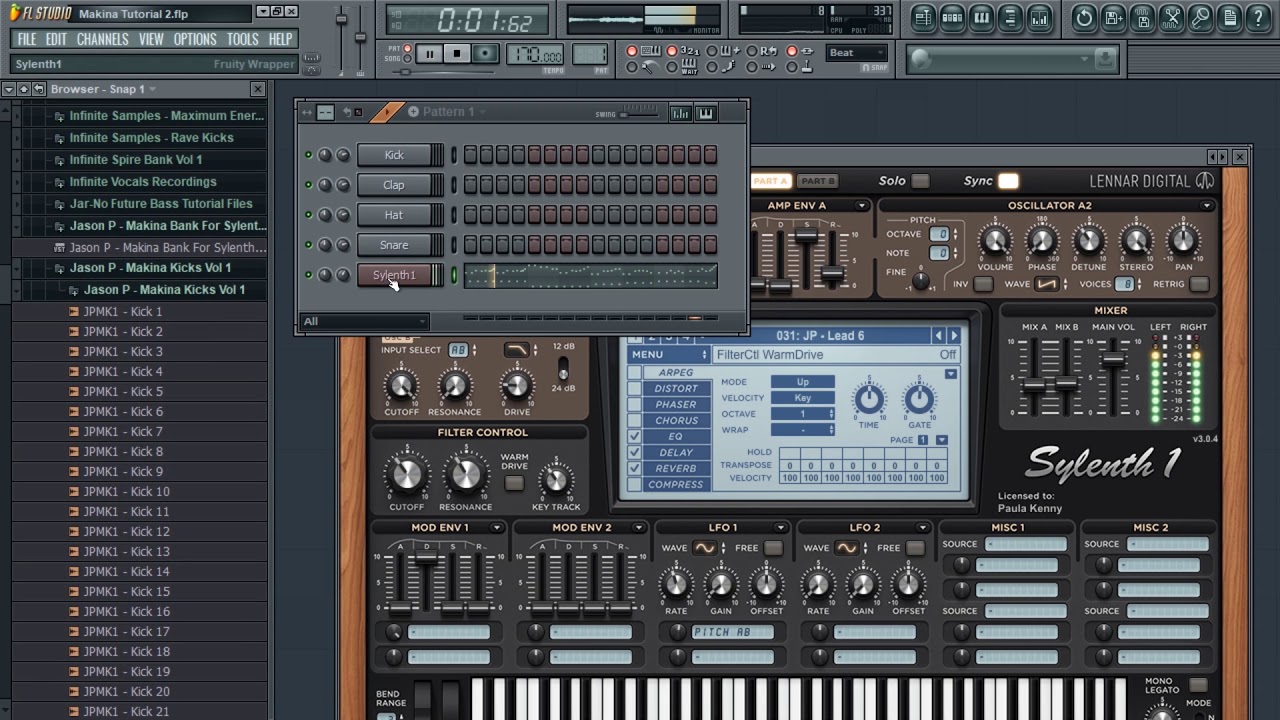Open the TOOLS menu
Viewport: 1280px width, 720px height.
coord(242,39)
